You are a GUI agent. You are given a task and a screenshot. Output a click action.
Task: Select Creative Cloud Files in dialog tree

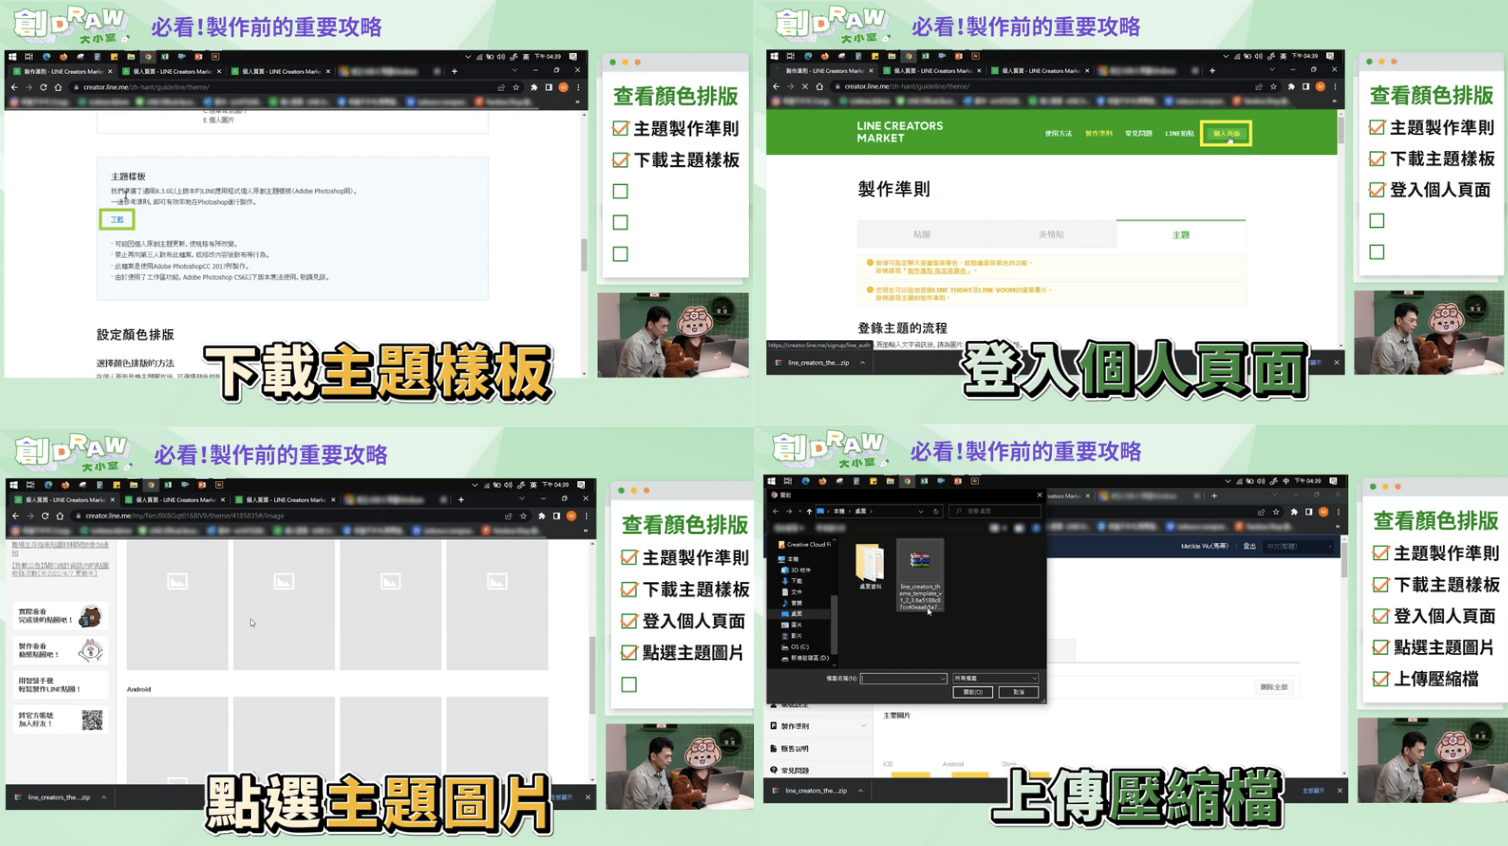(805, 544)
